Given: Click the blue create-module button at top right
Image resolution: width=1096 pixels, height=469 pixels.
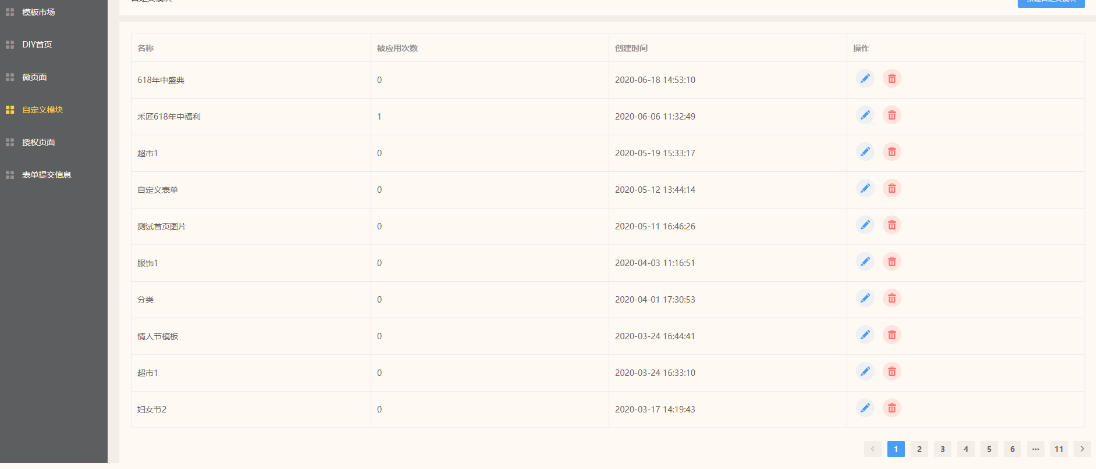Looking at the screenshot, I should coord(1050,3).
